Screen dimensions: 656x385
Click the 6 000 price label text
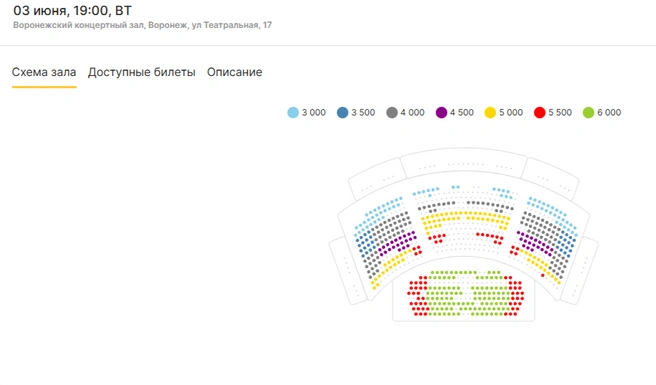609,113
